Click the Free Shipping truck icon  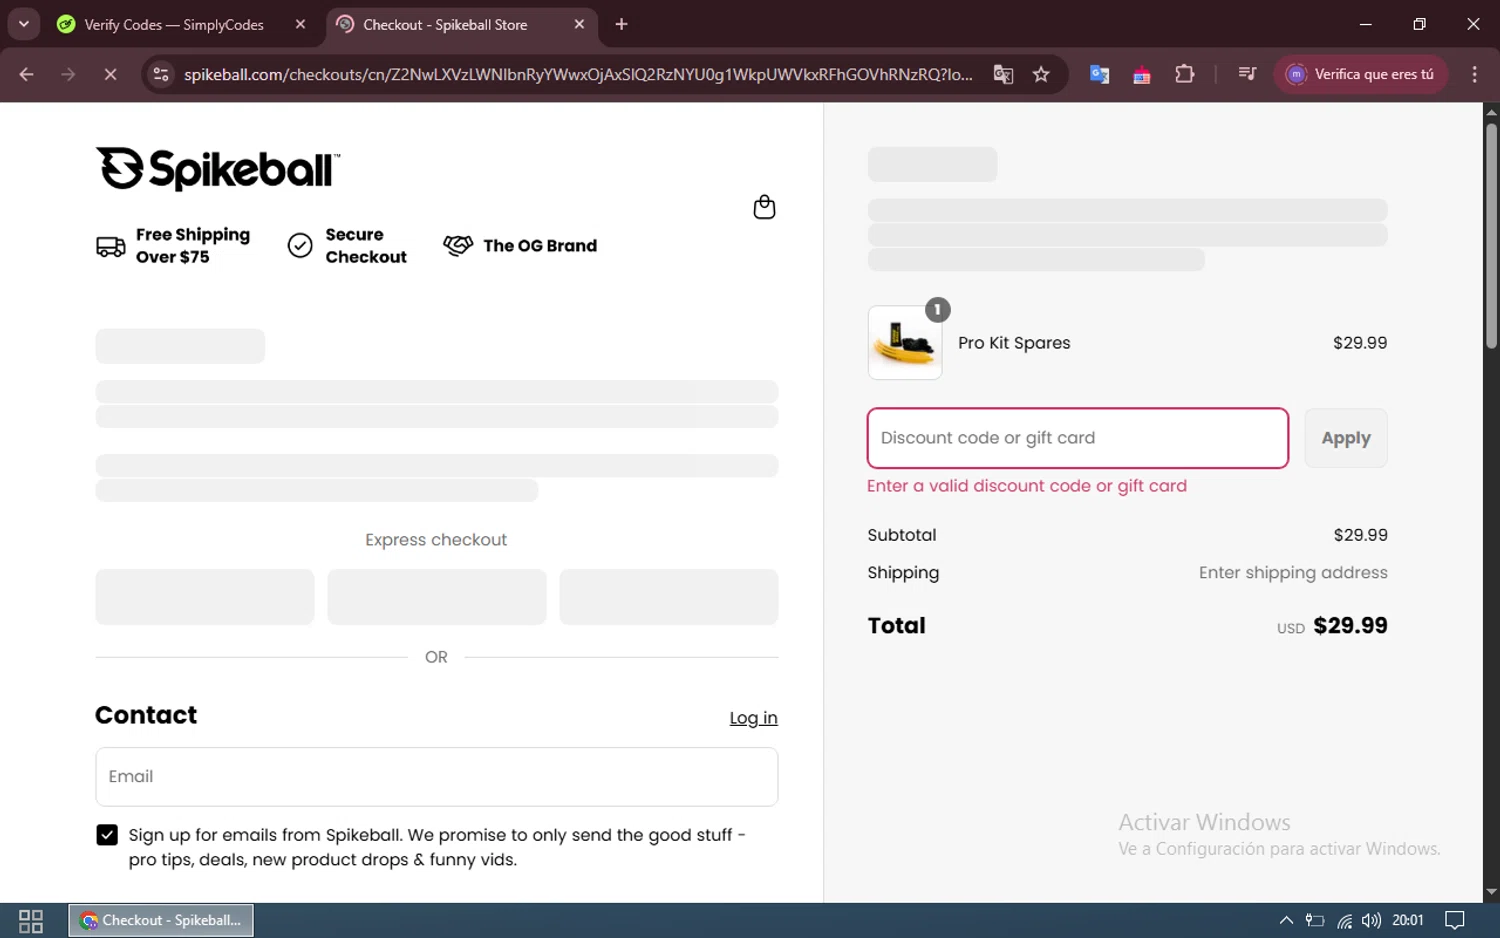[x=110, y=246]
